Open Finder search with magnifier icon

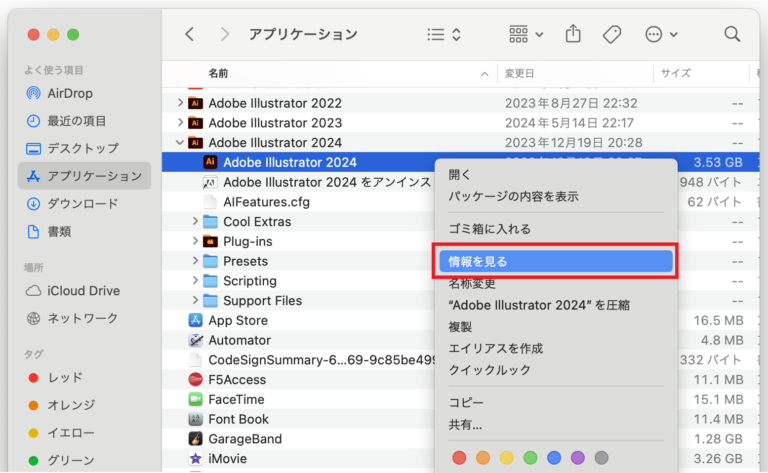pyautogui.click(x=732, y=34)
